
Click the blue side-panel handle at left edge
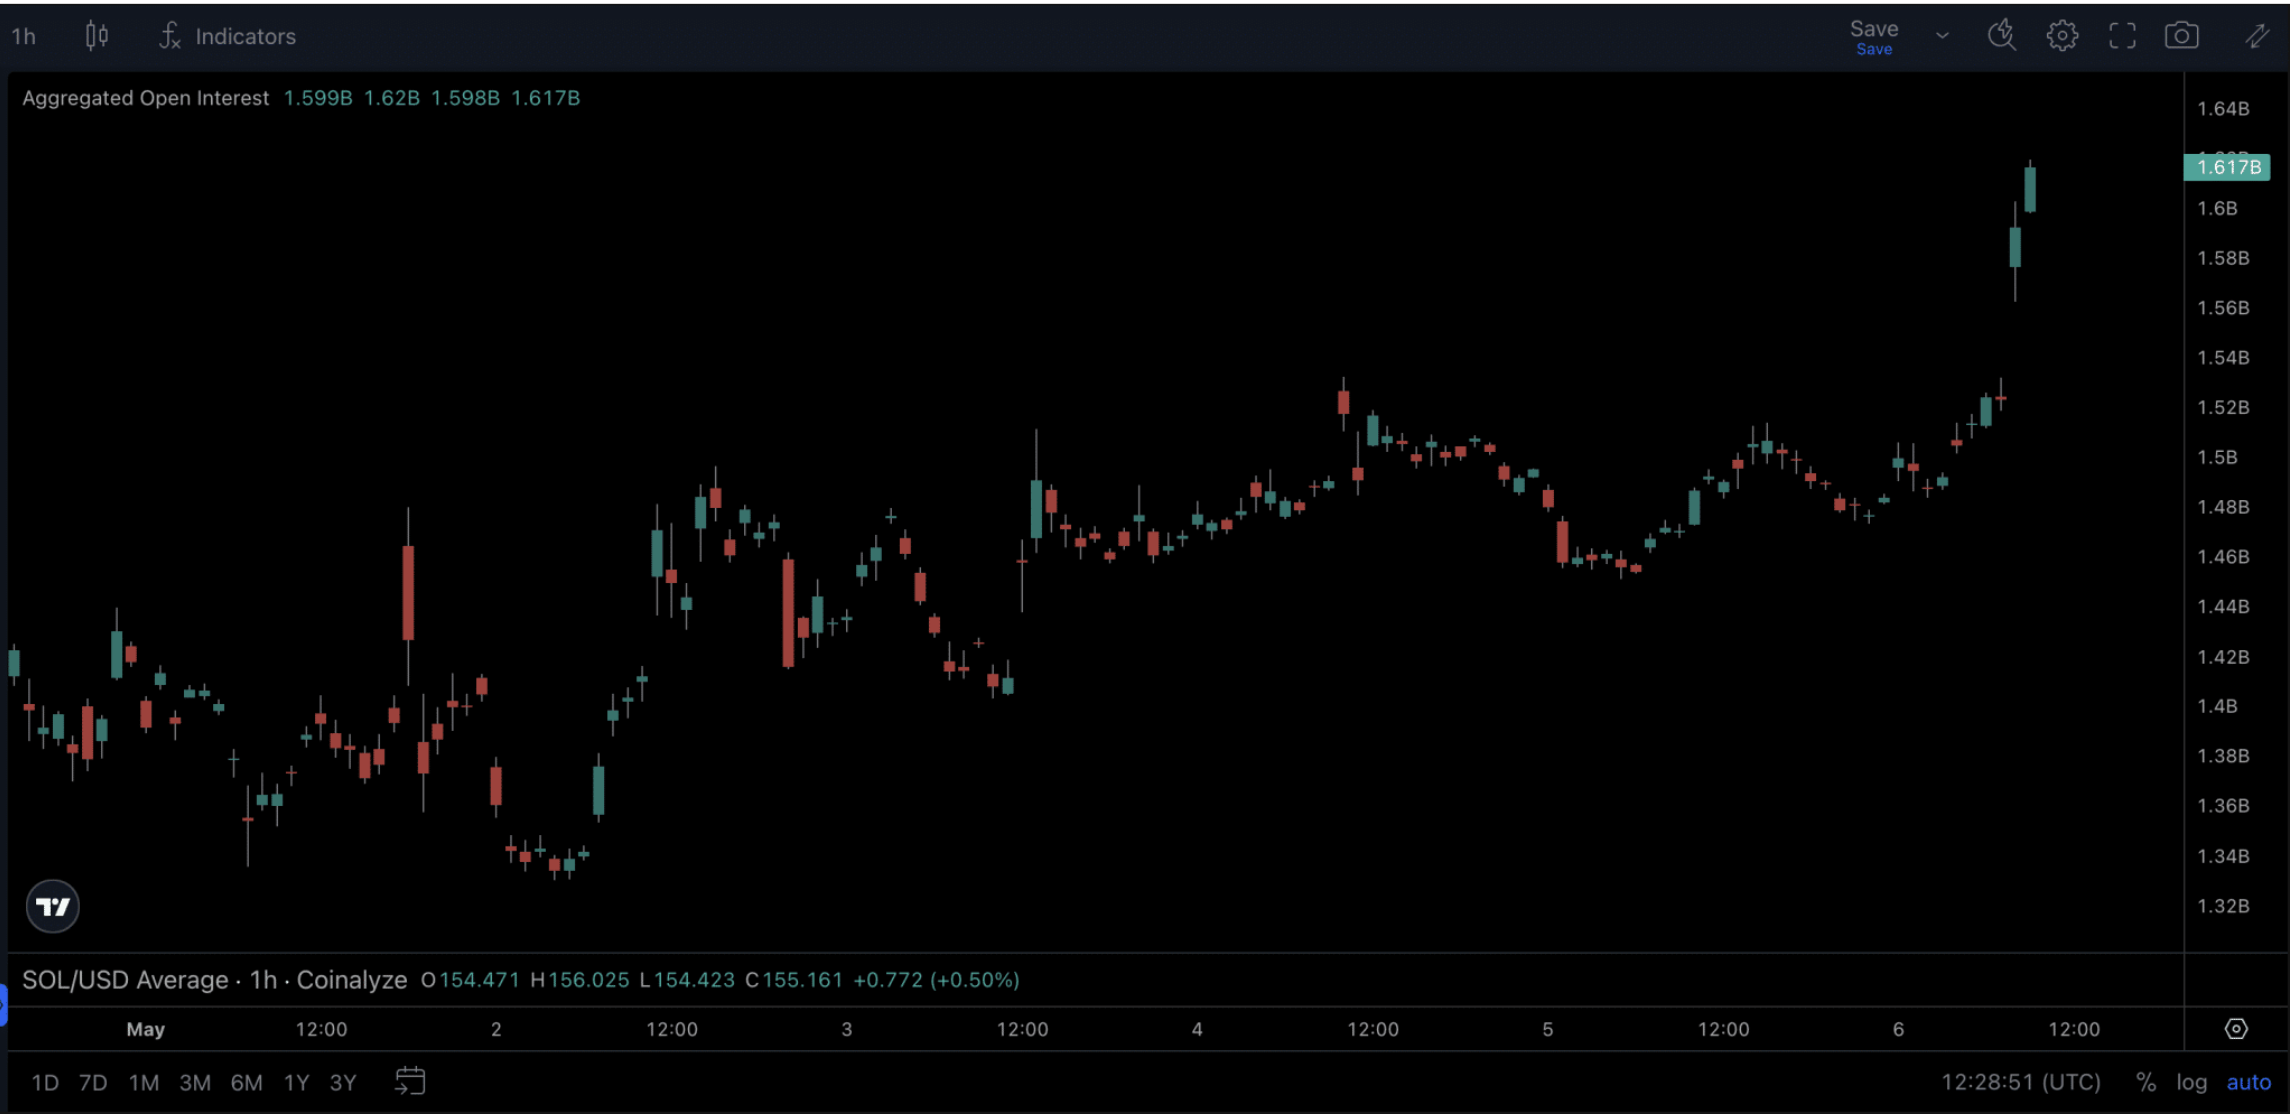click(x=3, y=1004)
